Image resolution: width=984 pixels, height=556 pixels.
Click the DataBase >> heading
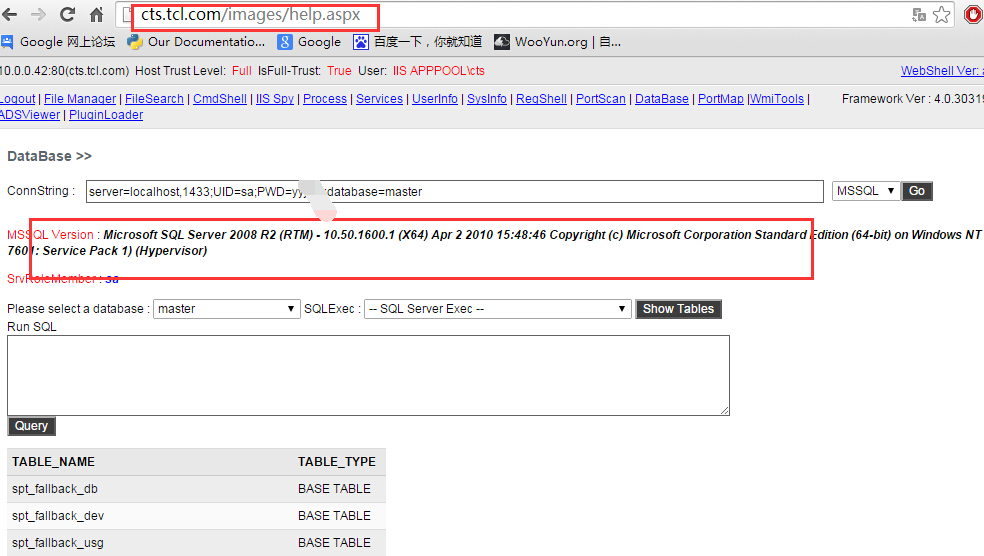tap(50, 156)
